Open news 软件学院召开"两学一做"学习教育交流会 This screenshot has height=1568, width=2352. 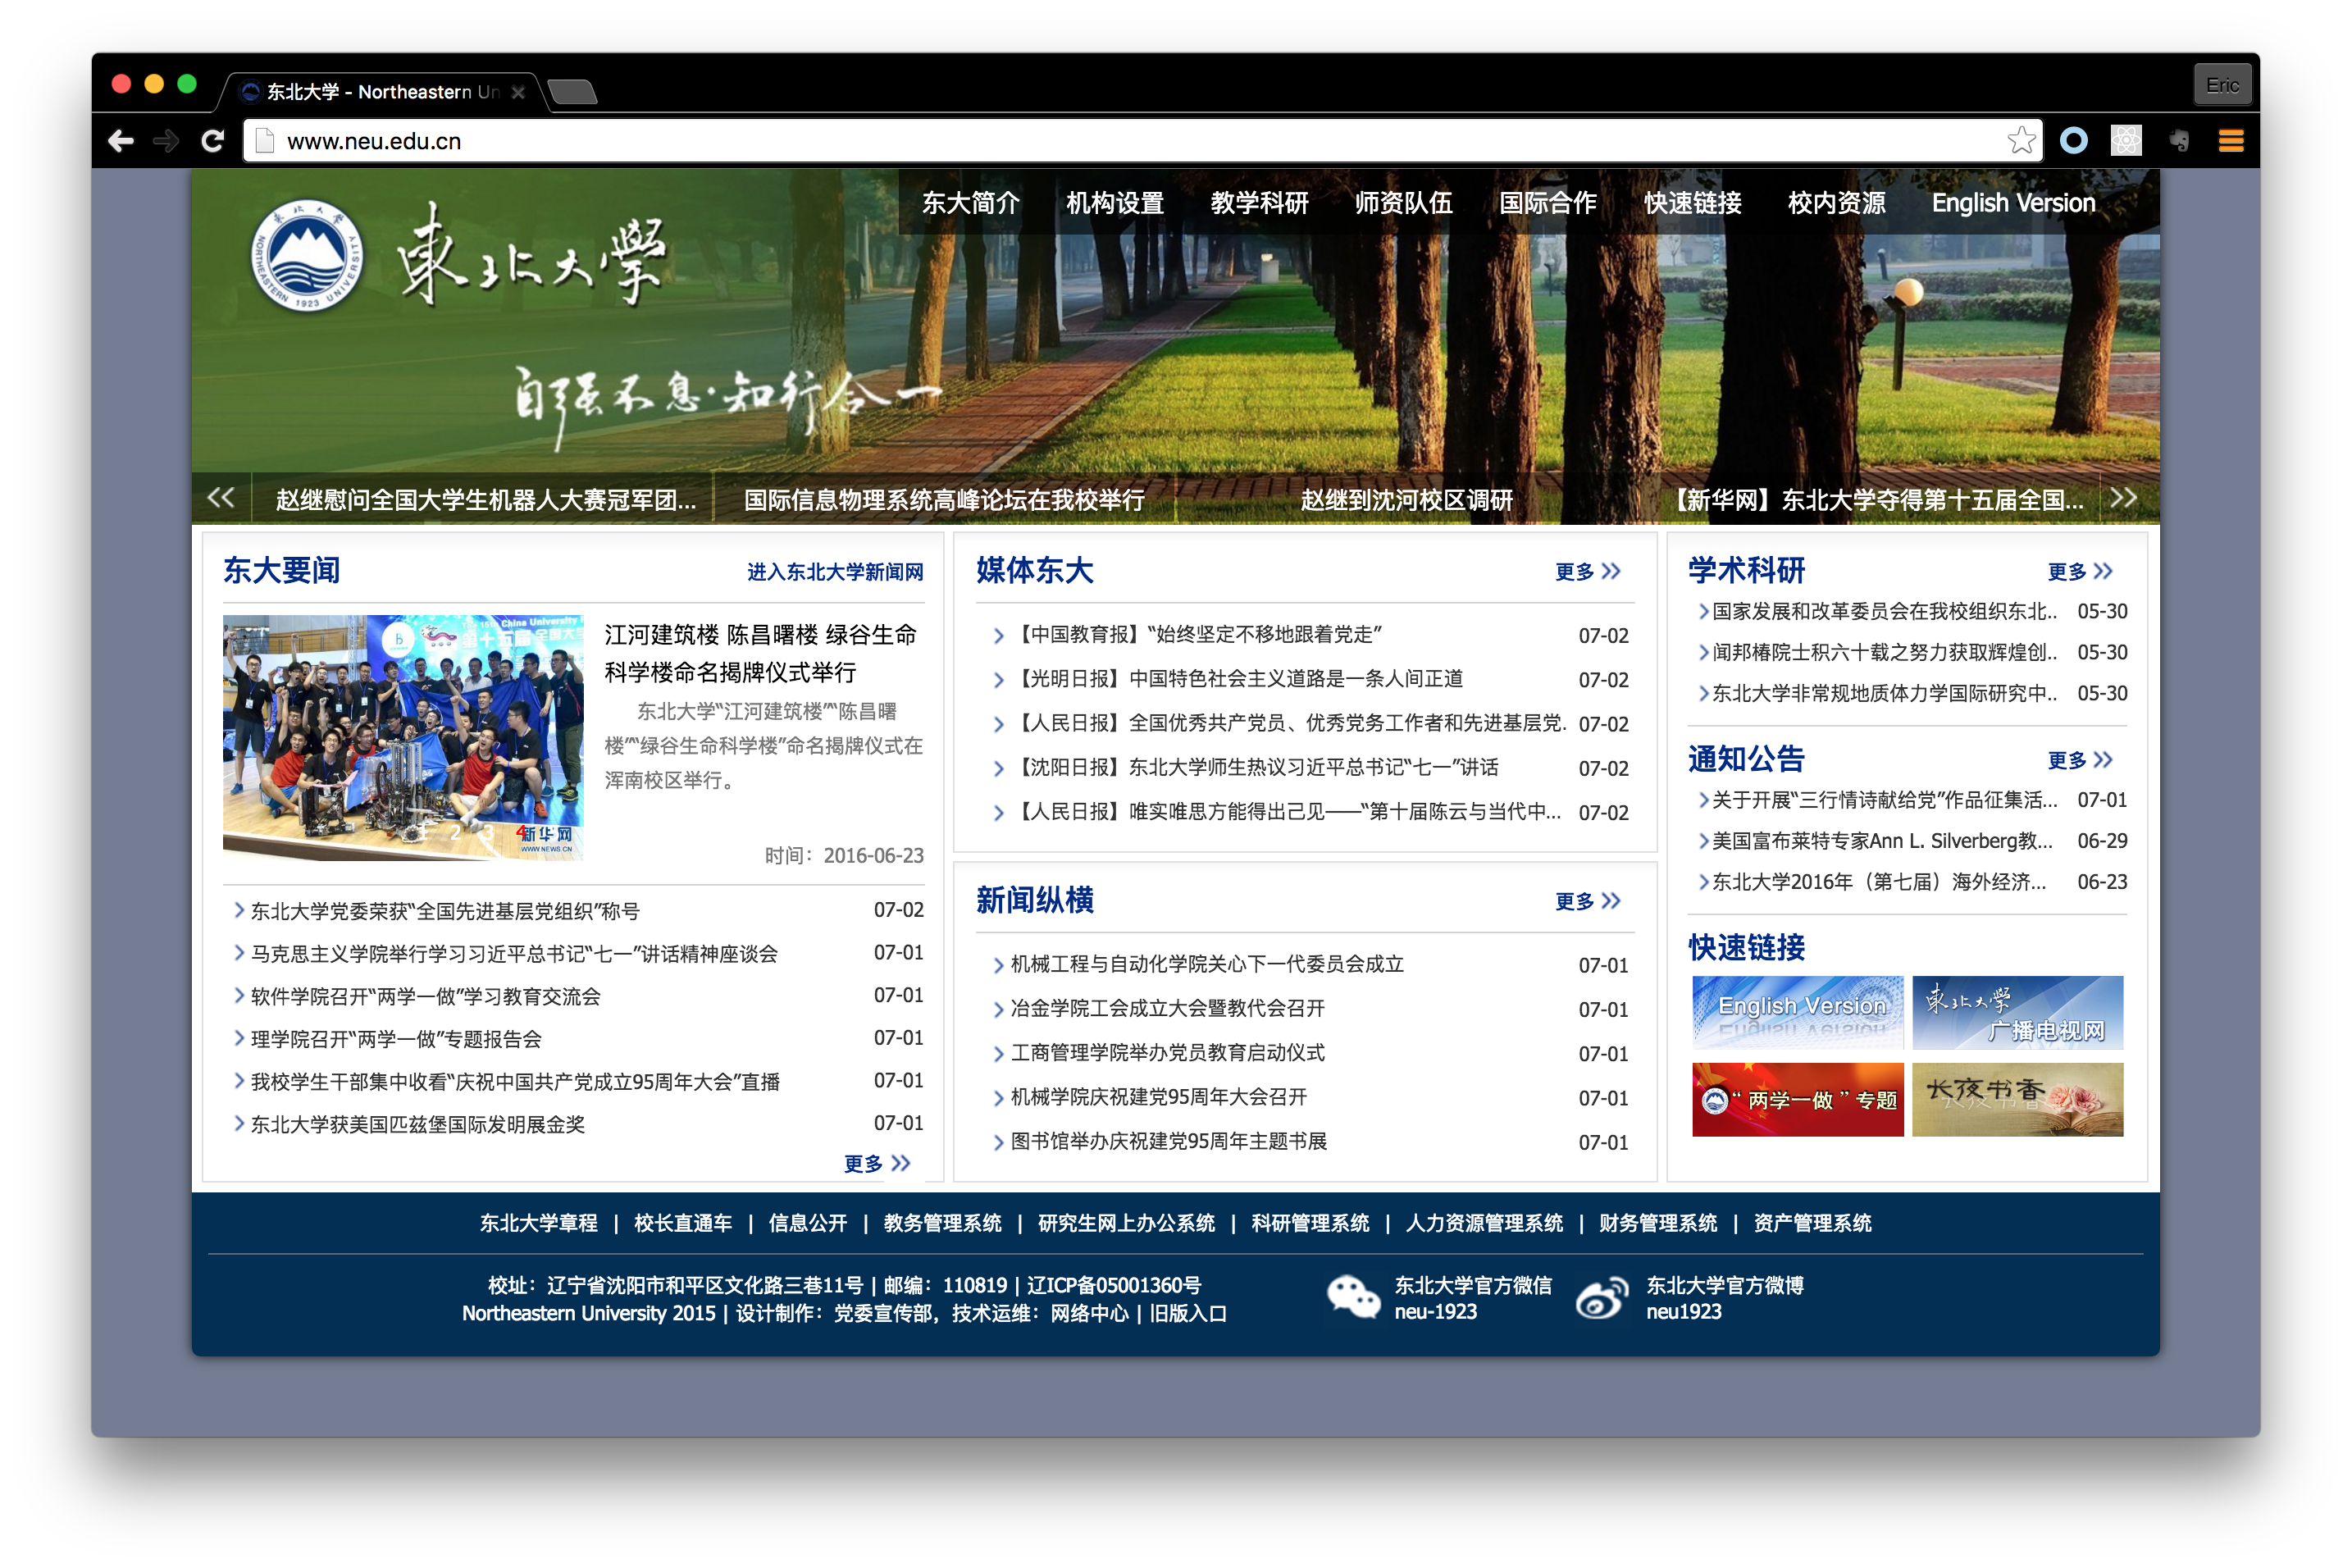[x=426, y=996]
